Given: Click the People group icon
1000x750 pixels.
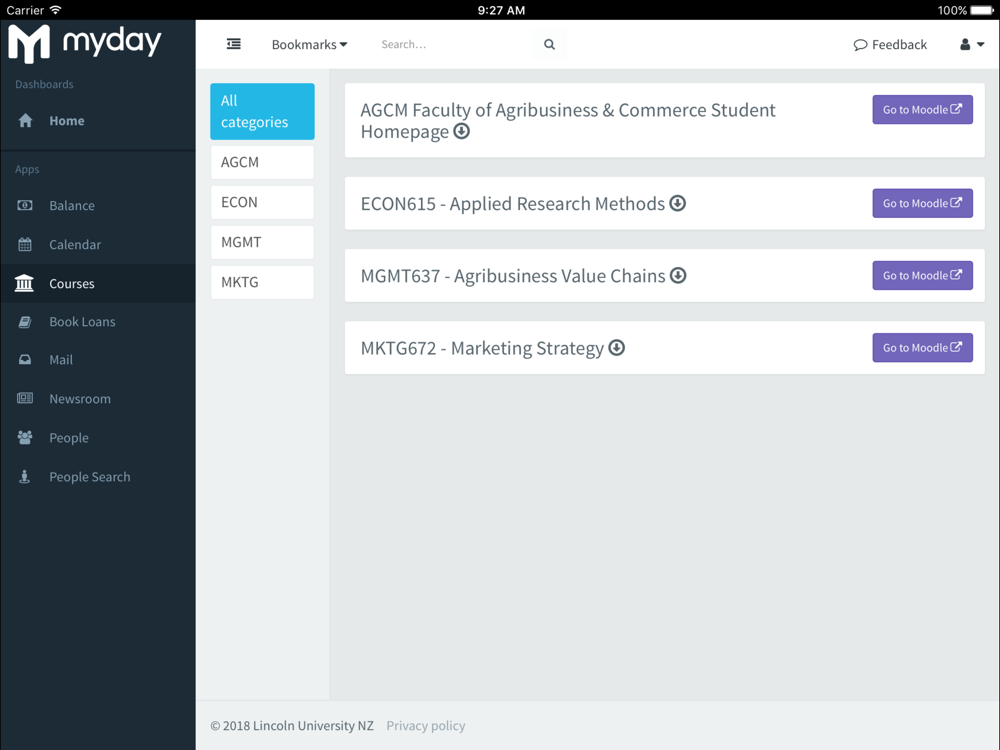Looking at the screenshot, I should [25, 438].
